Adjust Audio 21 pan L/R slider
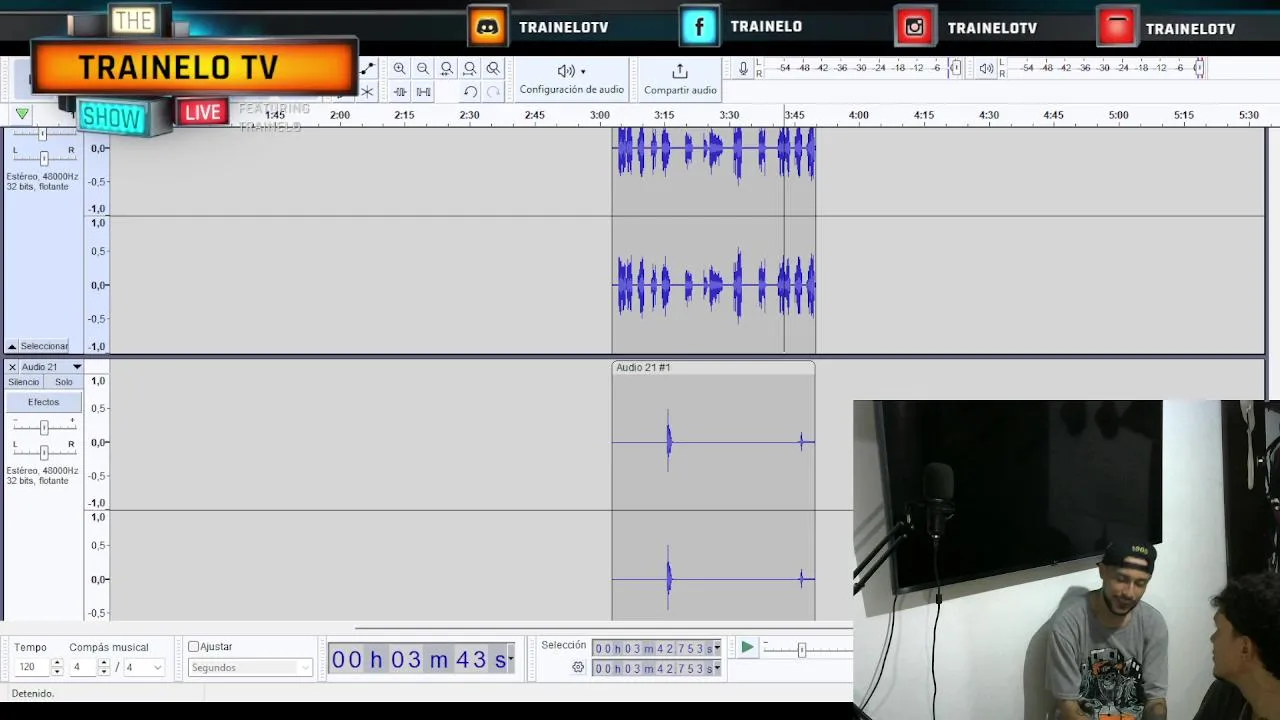This screenshot has width=1280, height=720. pyautogui.click(x=44, y=451)
